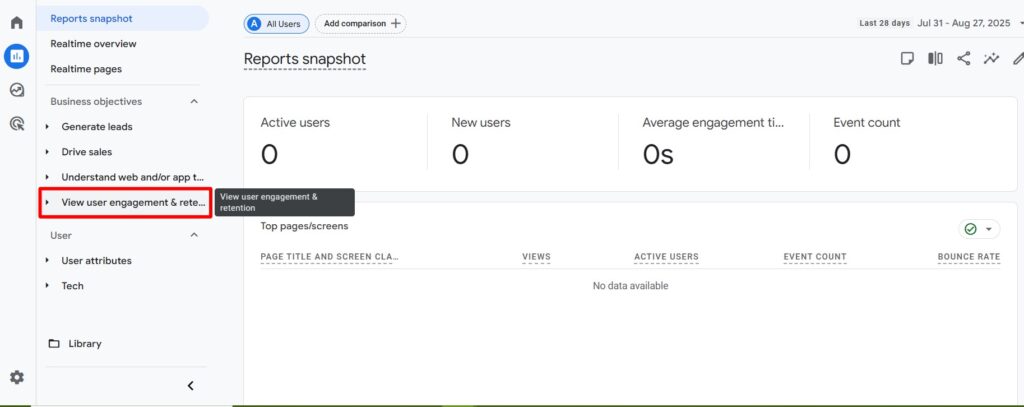Collapse the User section chevron

pyautogui.click(x=194, y=235)
